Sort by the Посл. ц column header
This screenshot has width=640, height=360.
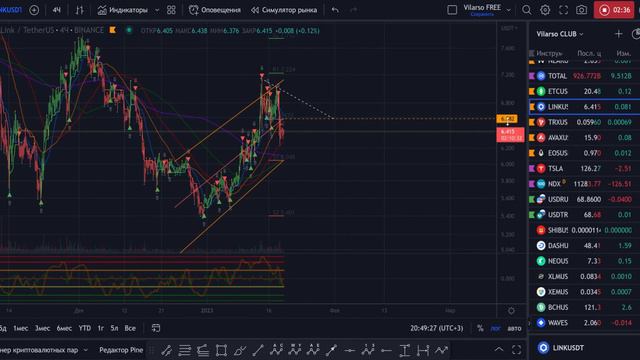tap(589, 53)
